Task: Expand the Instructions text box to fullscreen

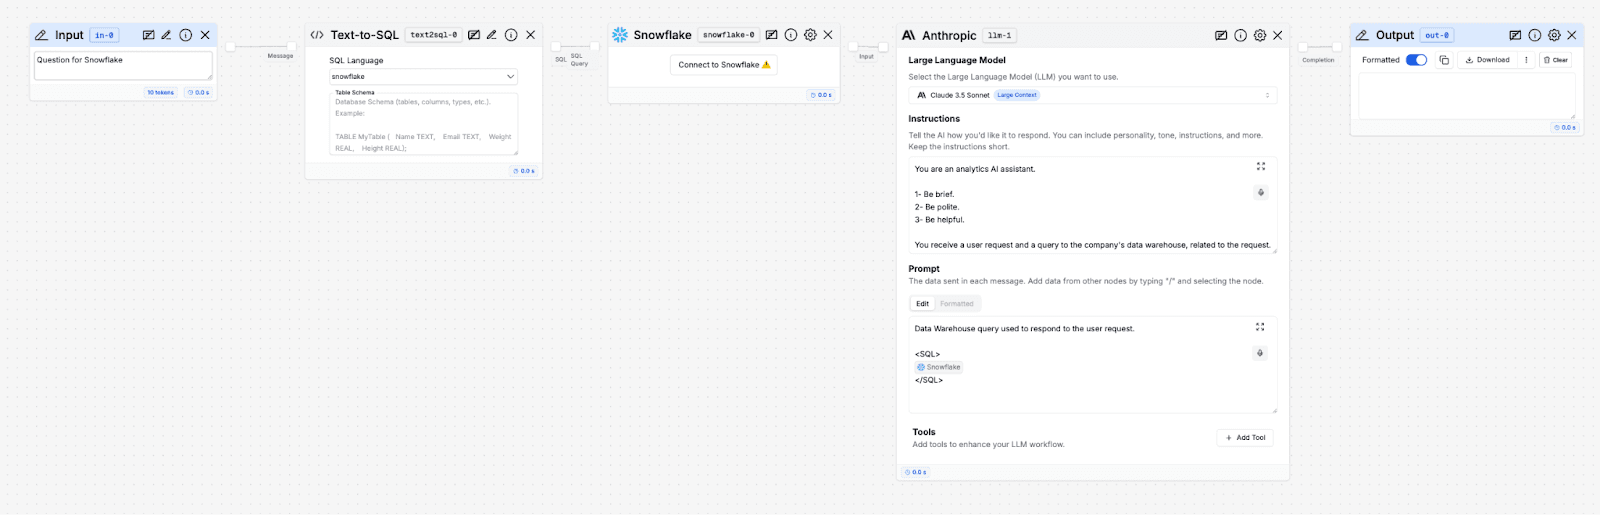Action: point(1261,166)
